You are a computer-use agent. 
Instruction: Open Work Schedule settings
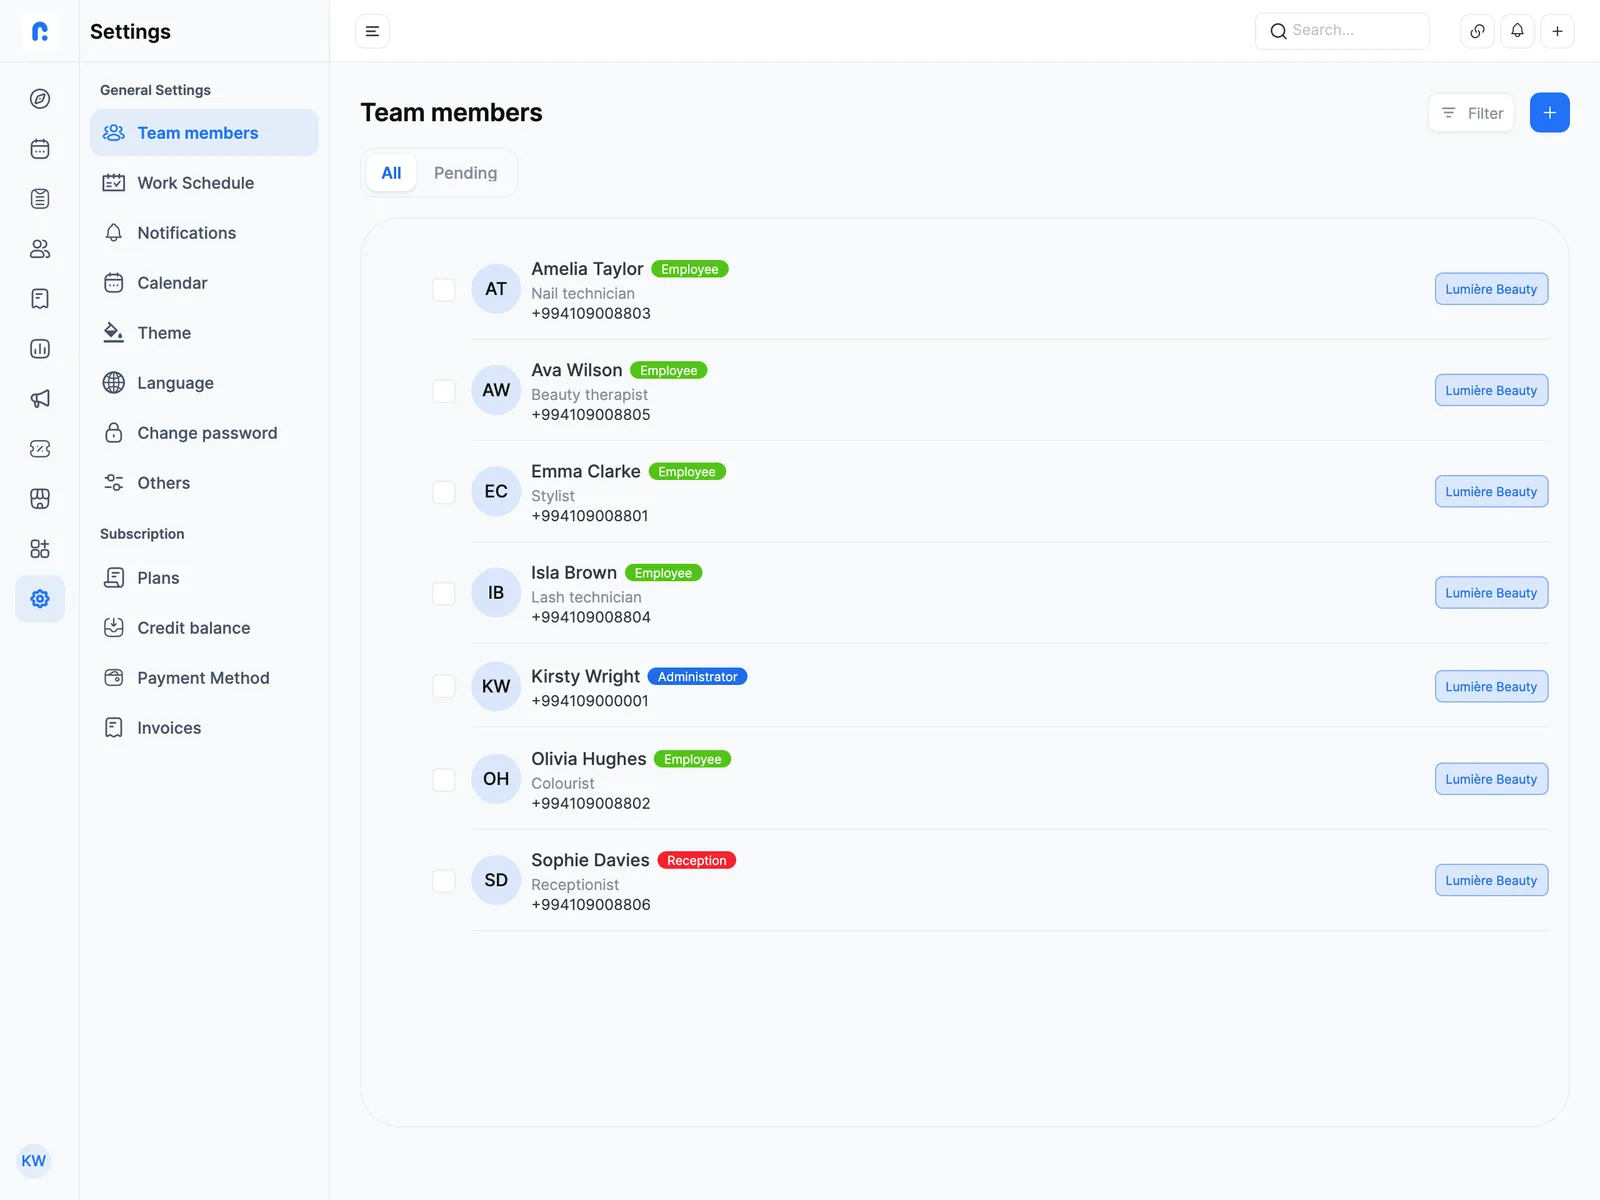click(x=204, y=183)
